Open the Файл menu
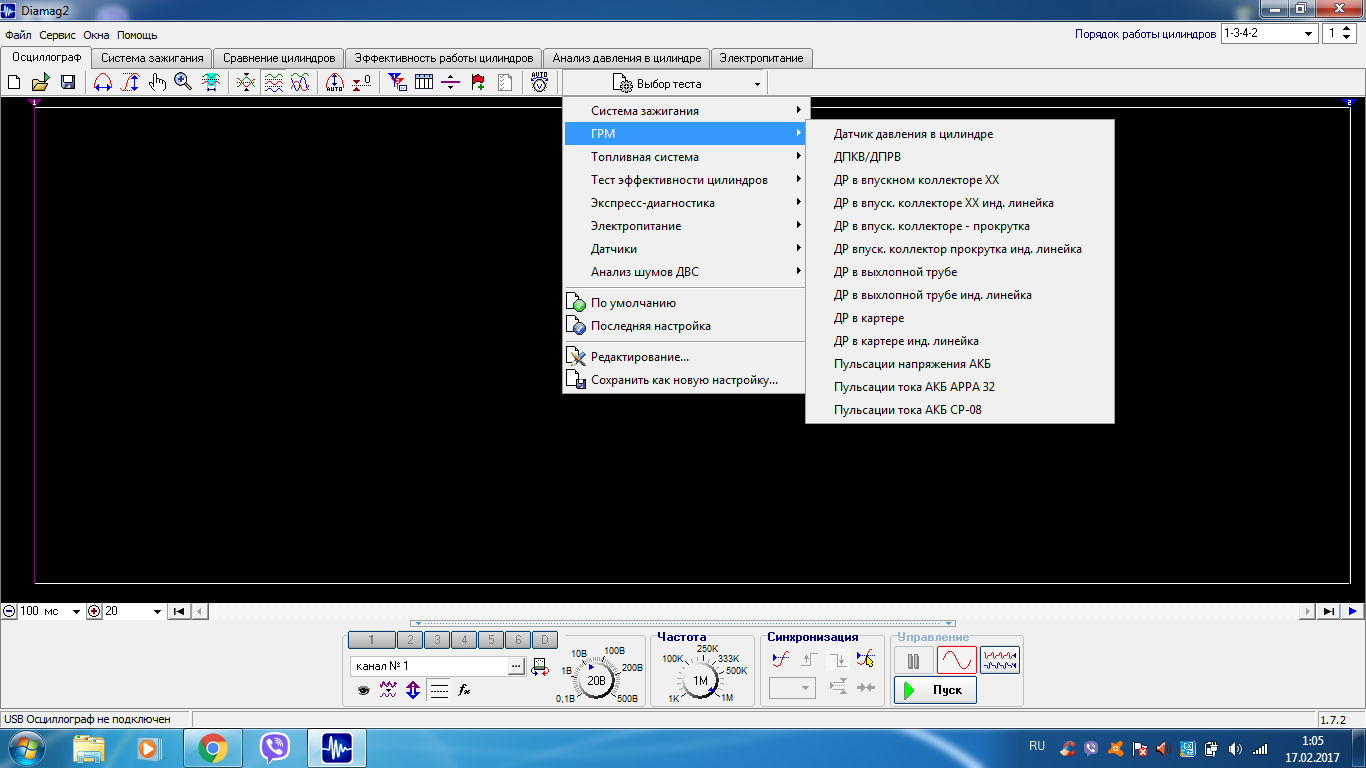 click(18, 35)
